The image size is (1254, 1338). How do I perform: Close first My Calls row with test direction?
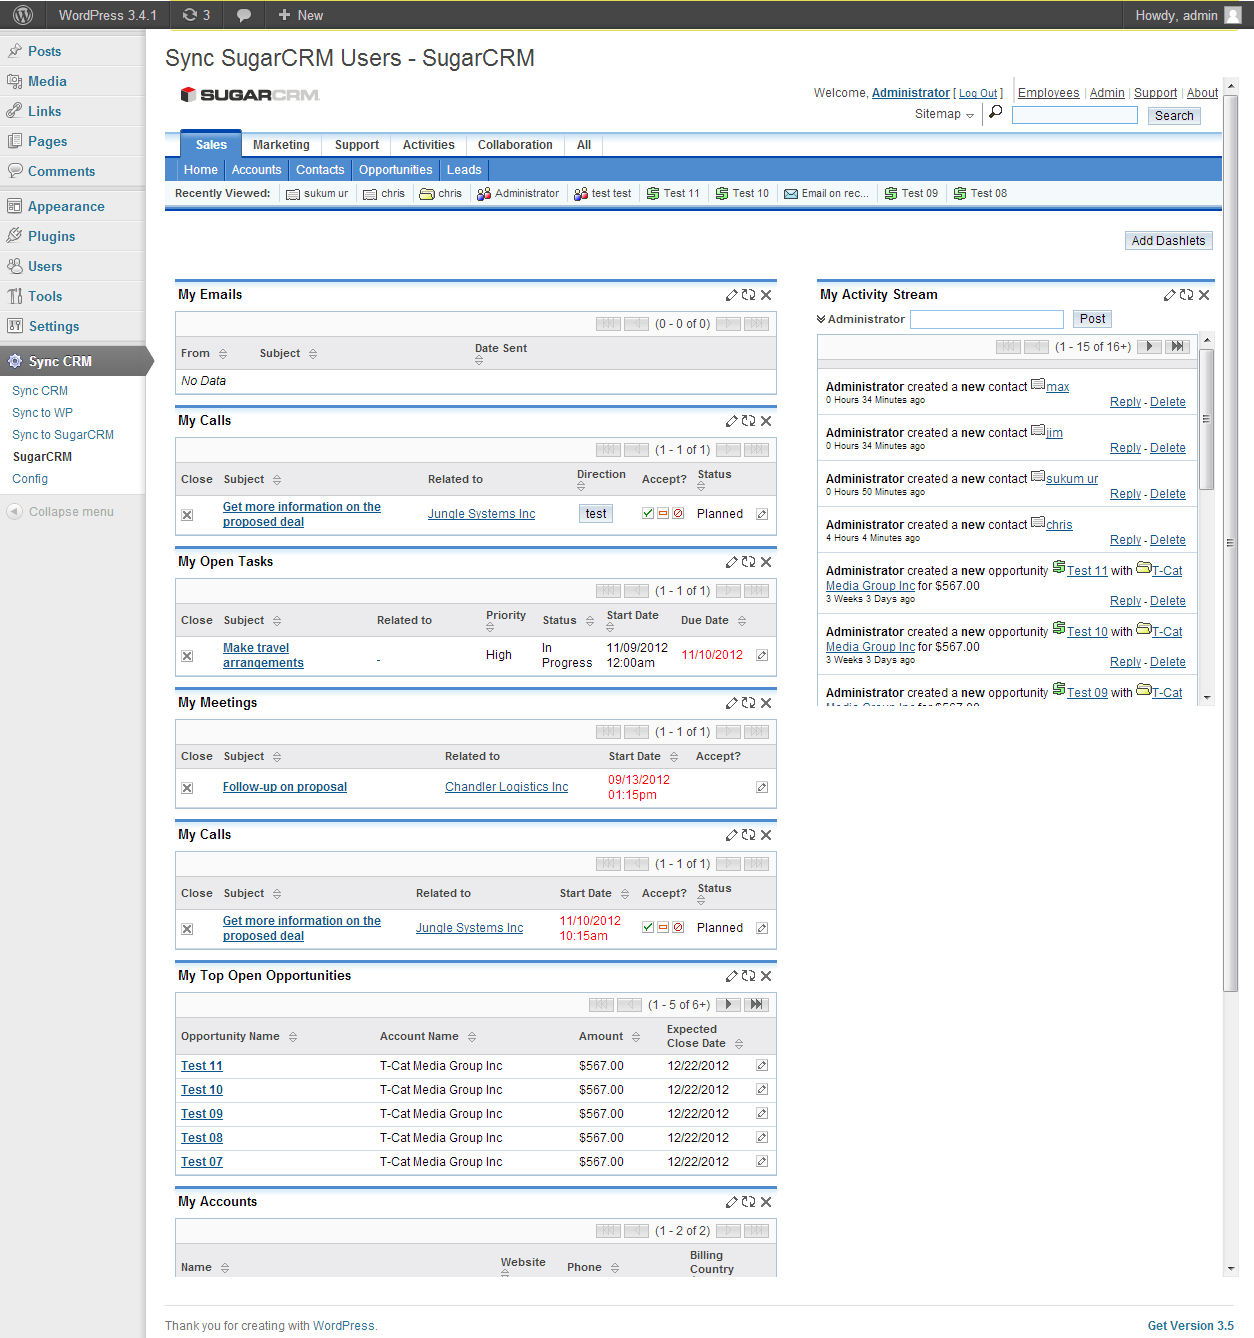click(x=187, y=515)
